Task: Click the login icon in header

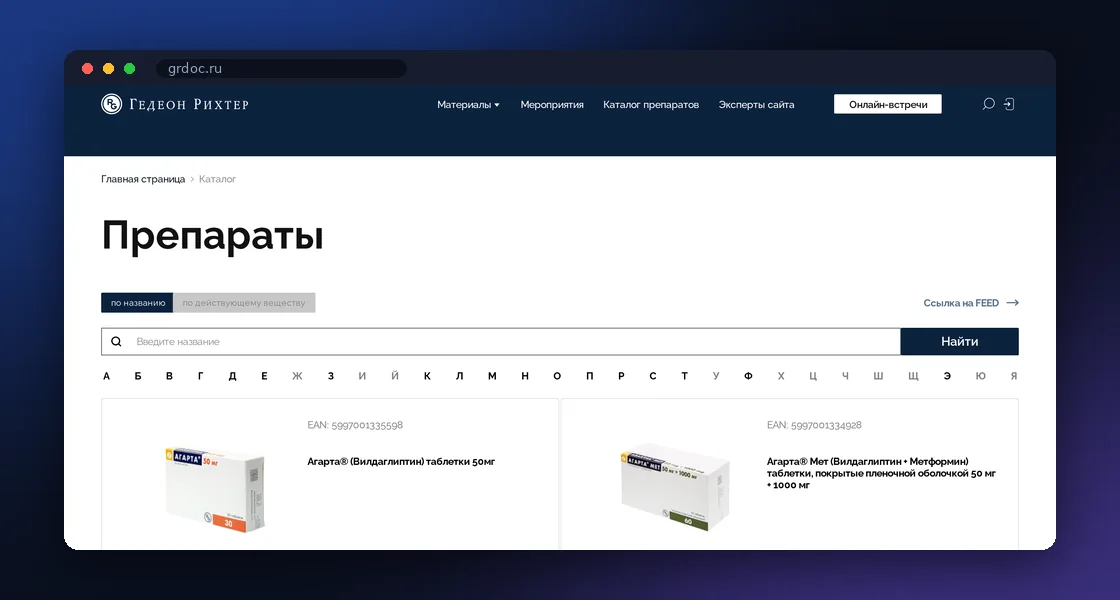Action: (x=1009, y=104)
